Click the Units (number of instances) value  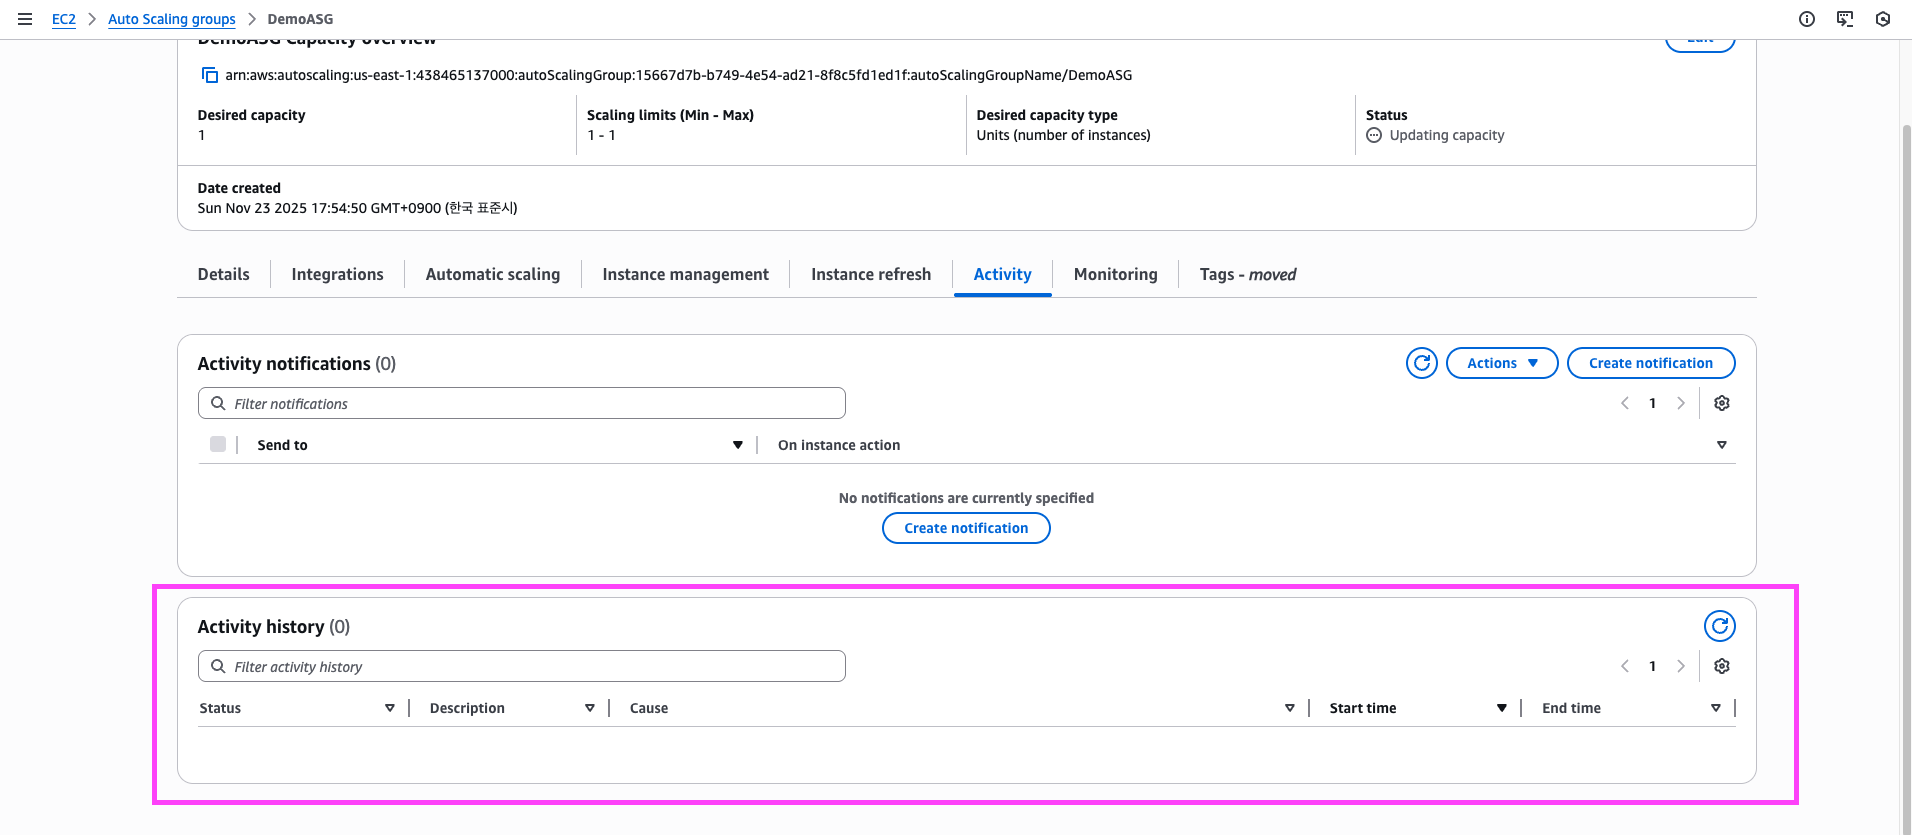pos(1064,135)
